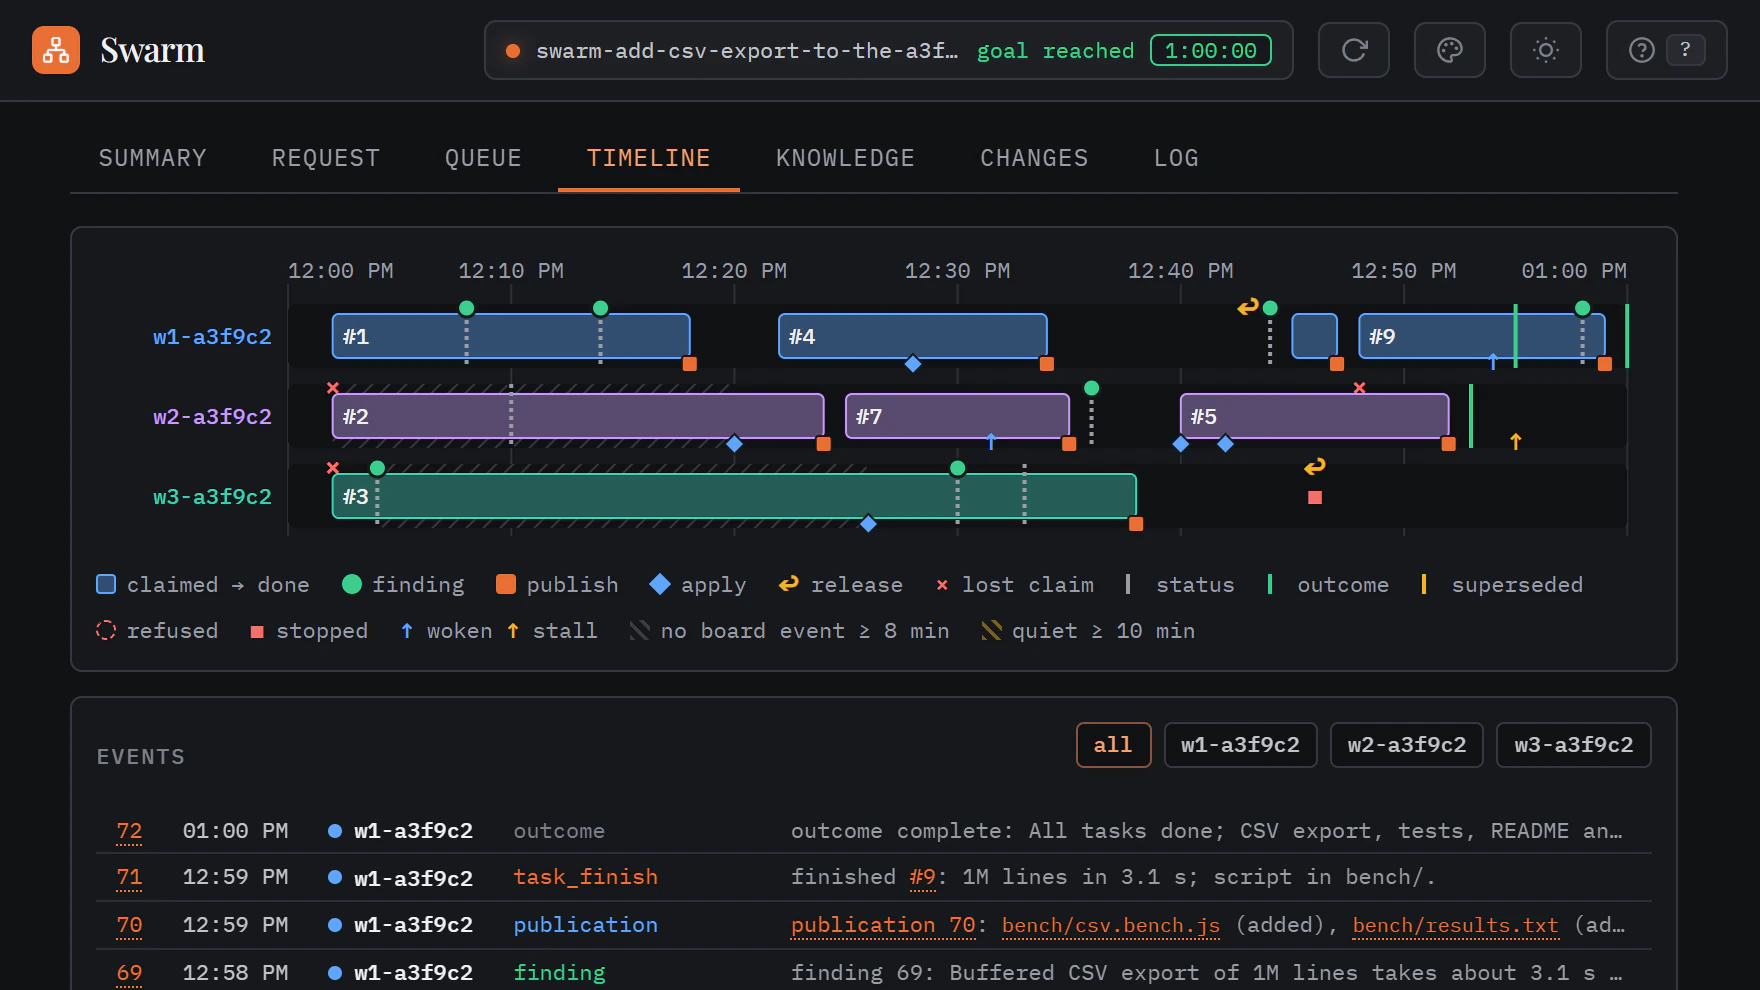The height and width of the screenshot is (990, 1760).
Task: Click the w3-a3f9c2 worker row label
Action: point(212,497)
